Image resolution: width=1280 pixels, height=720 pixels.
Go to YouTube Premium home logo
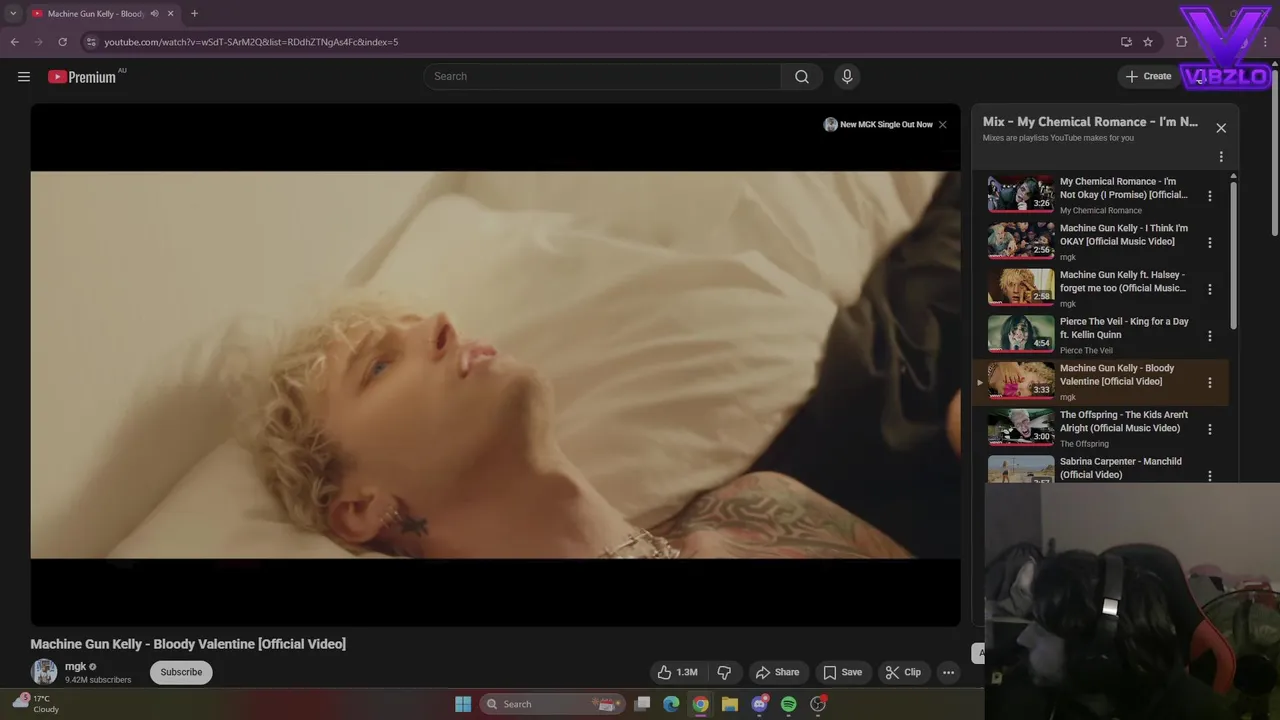pos(82,77)
